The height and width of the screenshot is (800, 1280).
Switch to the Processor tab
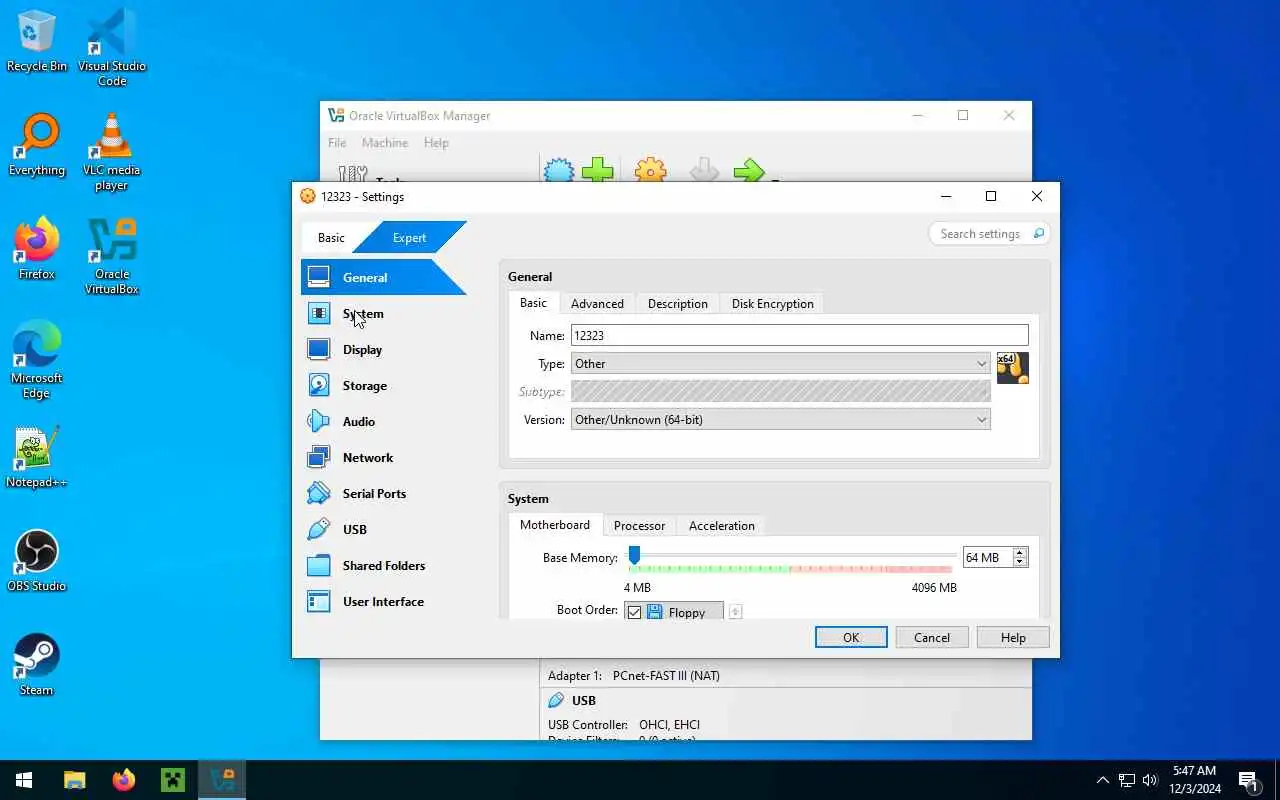tap(639, 526)
